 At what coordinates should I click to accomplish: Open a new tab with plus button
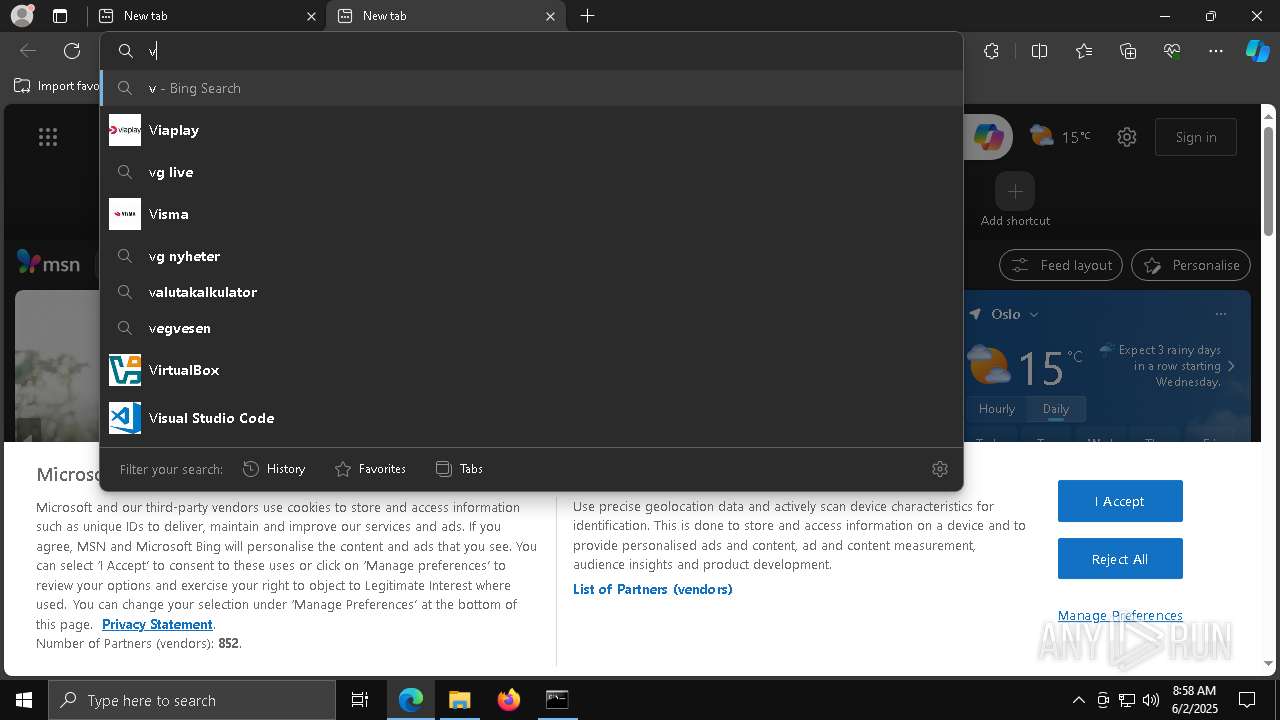[x=588, y=16]
